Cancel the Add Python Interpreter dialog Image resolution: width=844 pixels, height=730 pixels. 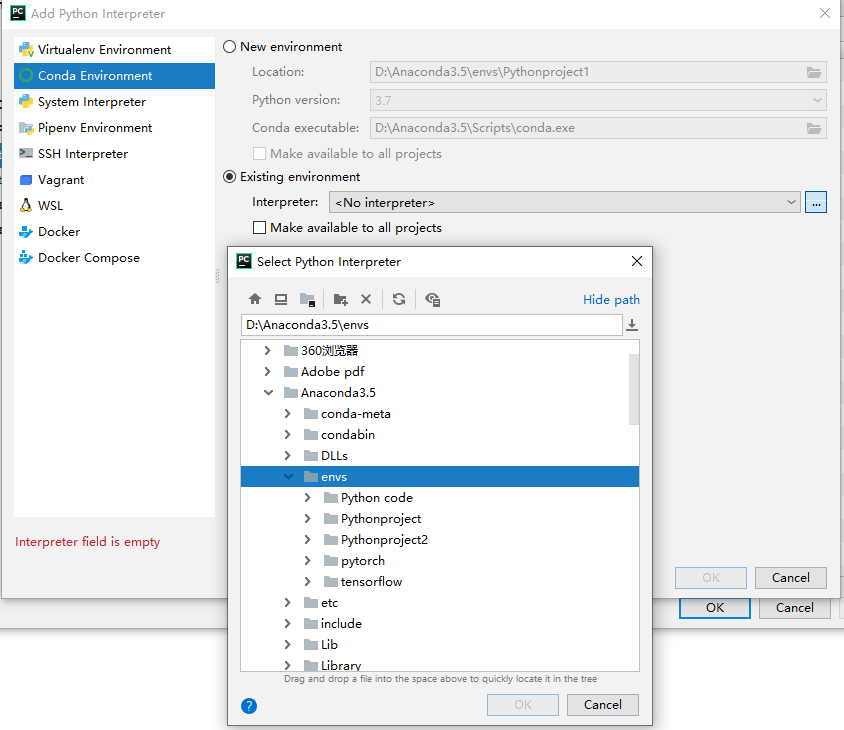click(x=791, y=578)
